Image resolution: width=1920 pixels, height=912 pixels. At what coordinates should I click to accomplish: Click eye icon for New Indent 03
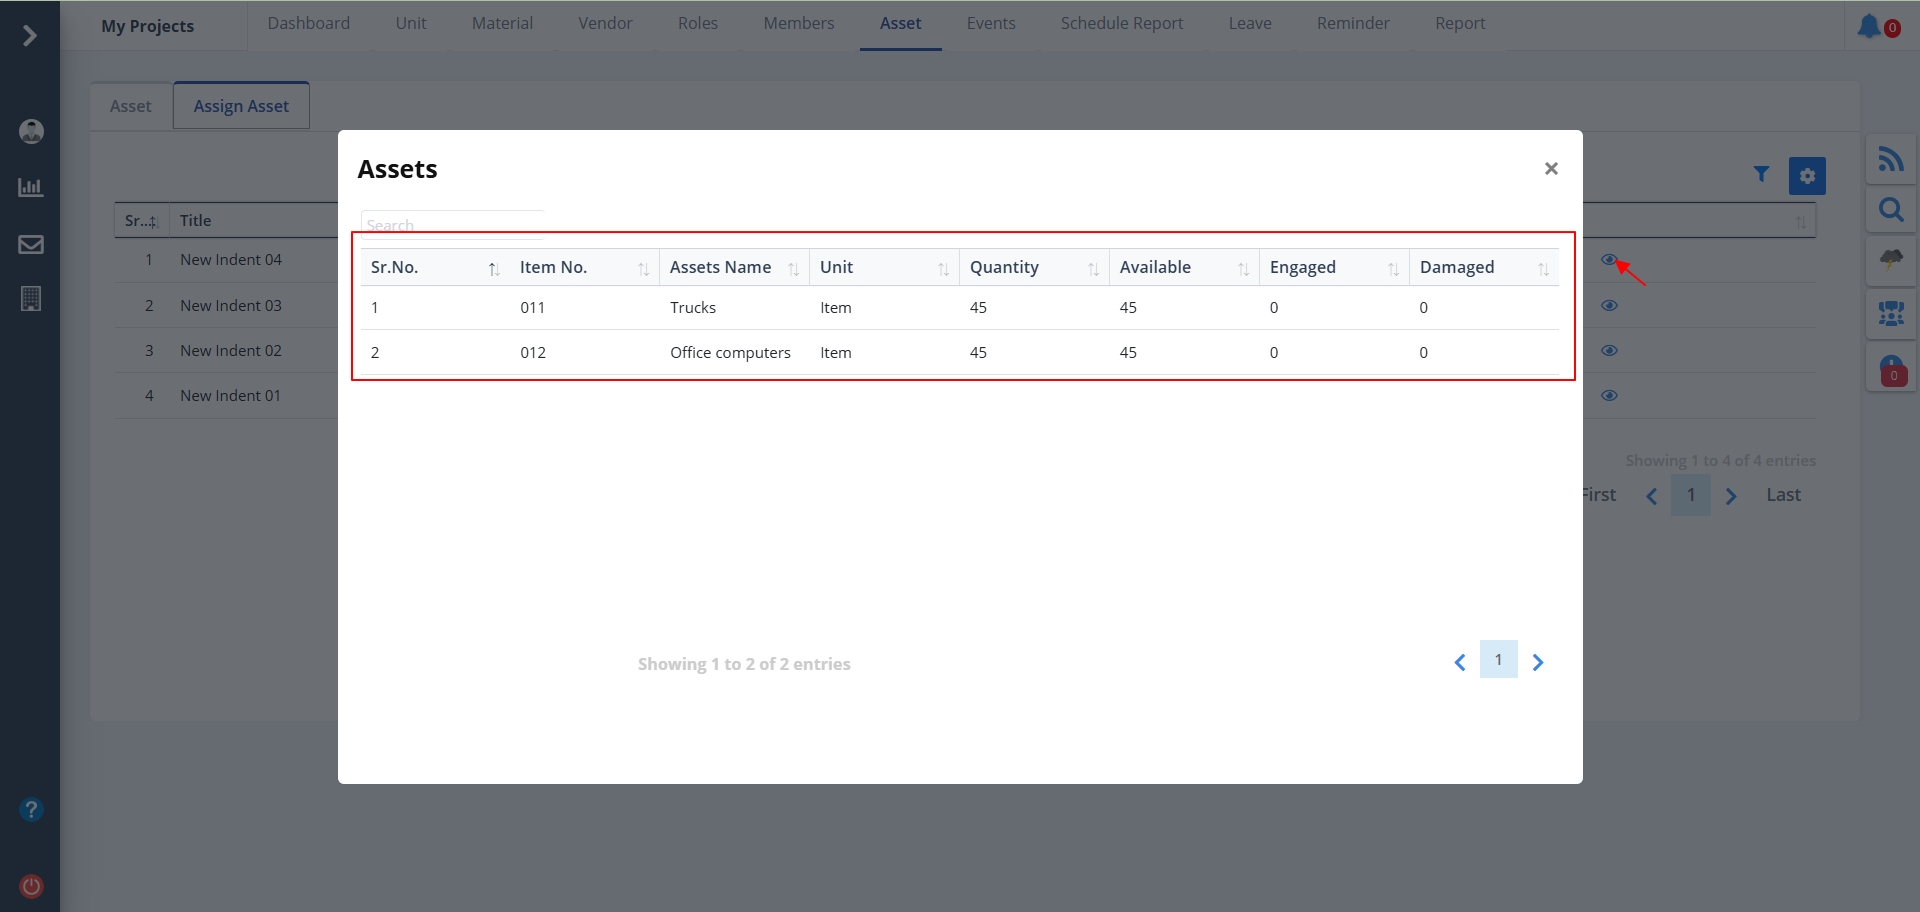click(x=1609, y=306)
